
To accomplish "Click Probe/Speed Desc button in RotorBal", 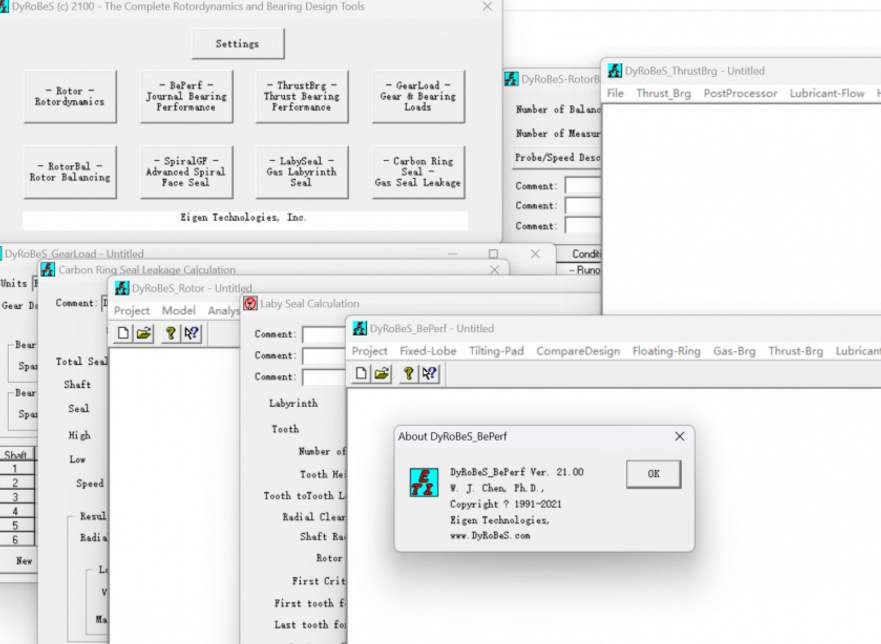I will [557, 158].
